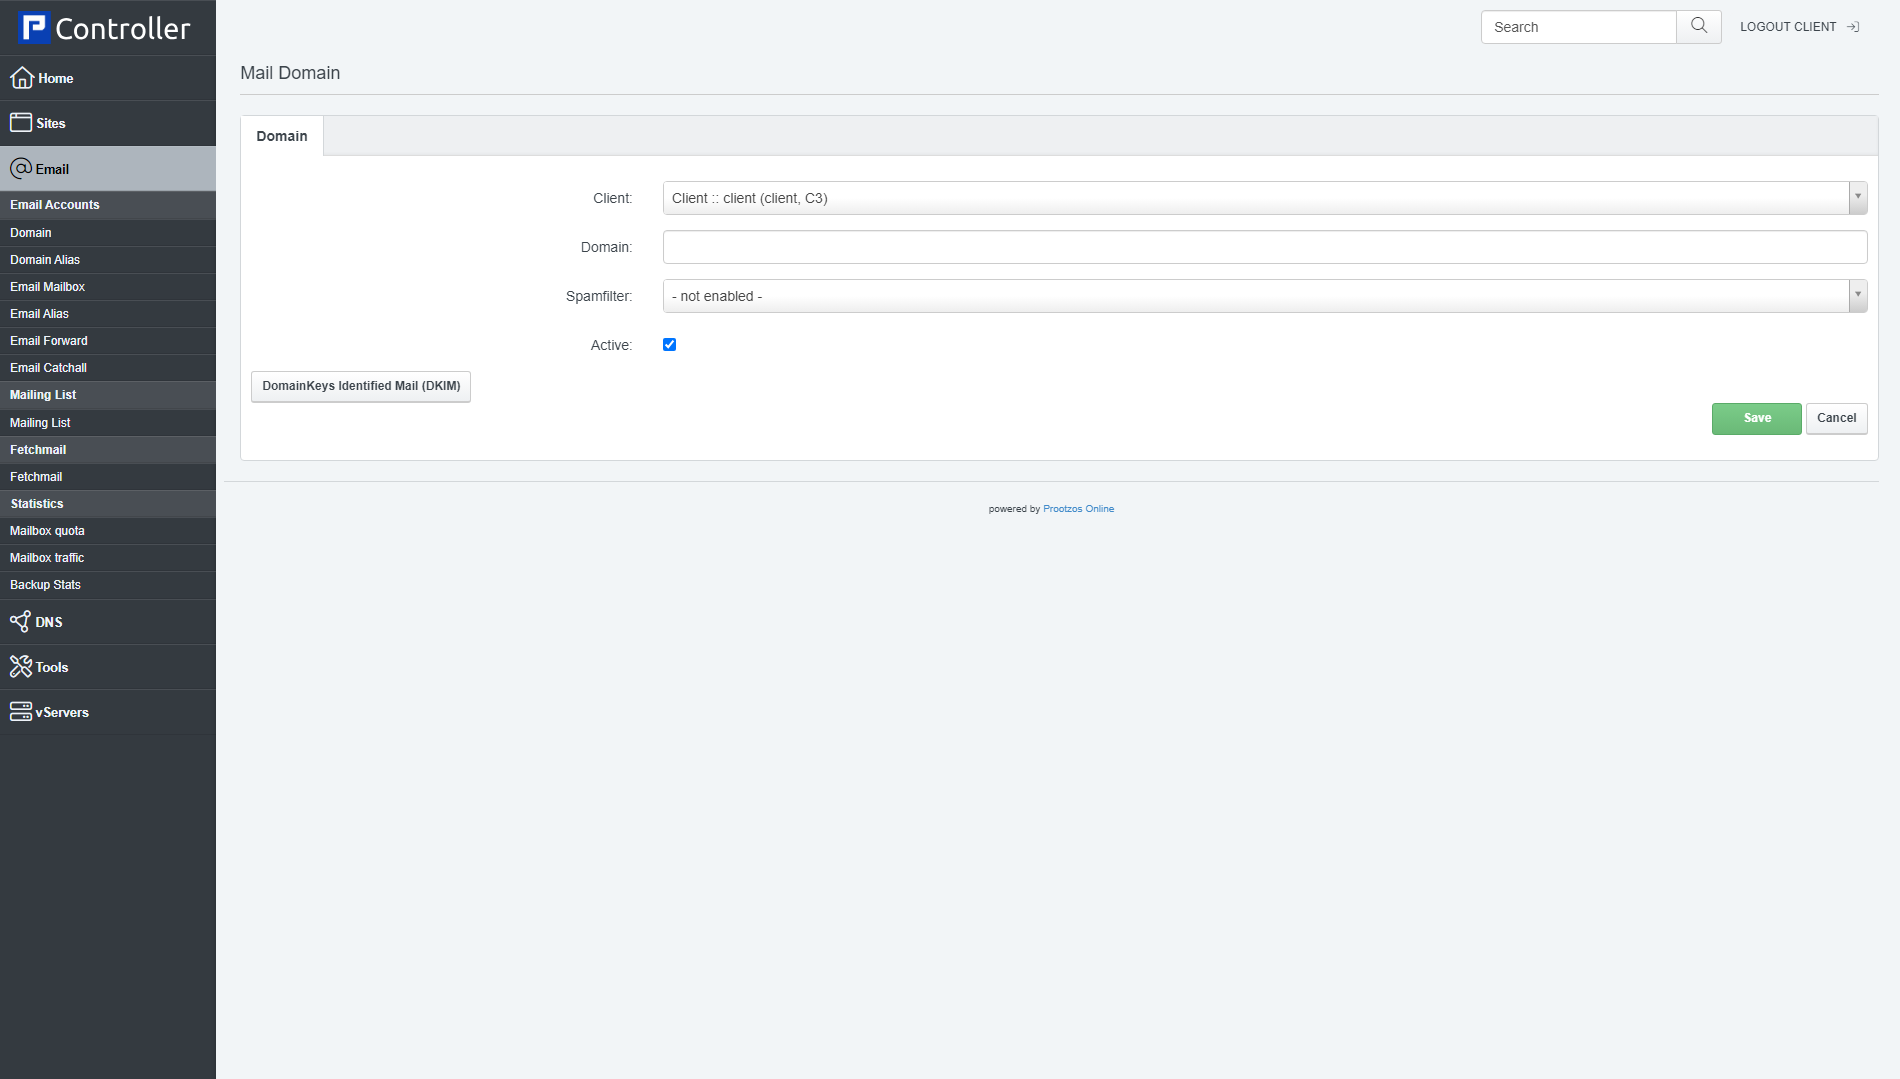
Task: Click the DomainKeys Identified Mail (DKIM) button
Action: [x=360, y=386]
